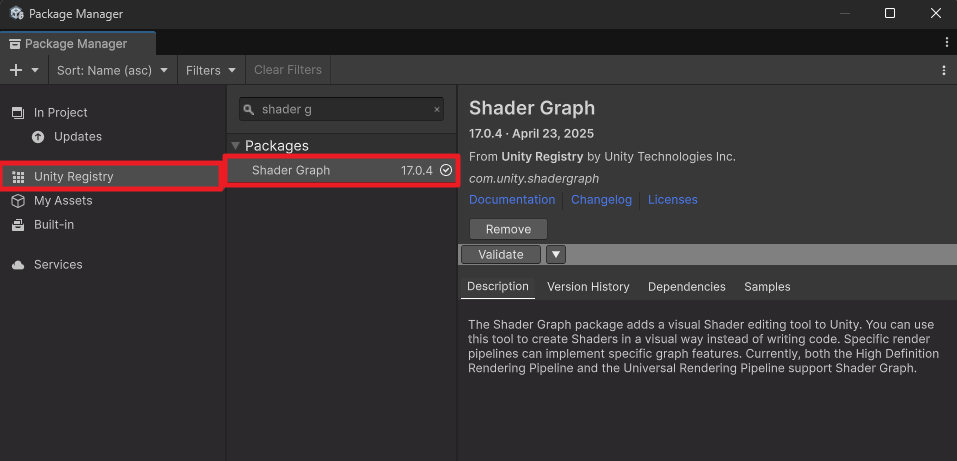Select My Assets in sidebar

pyautogui.click(x=63, y=200)
